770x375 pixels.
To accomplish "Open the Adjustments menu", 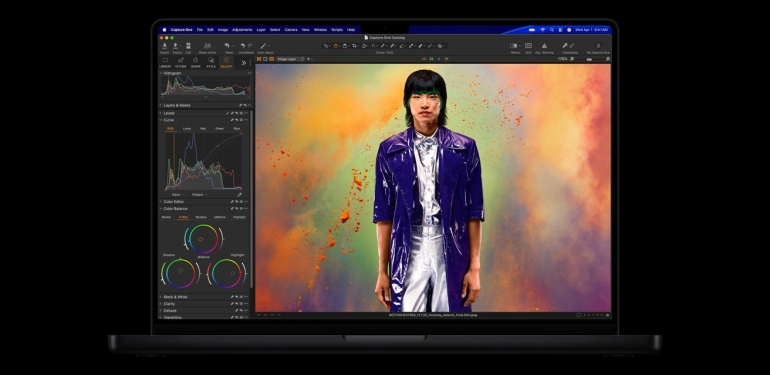I will click(242, 30).
